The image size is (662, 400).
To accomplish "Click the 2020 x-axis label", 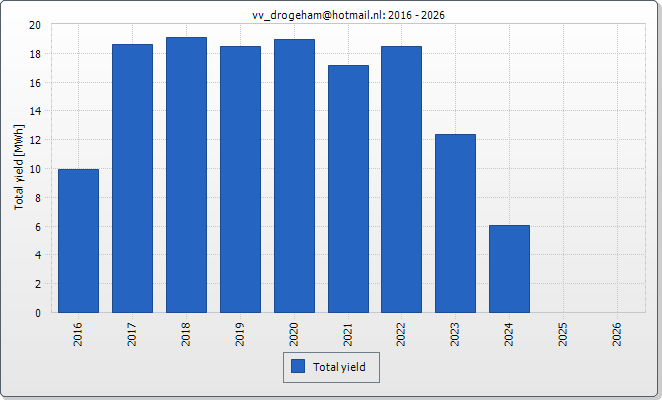I will click(294, 334).
